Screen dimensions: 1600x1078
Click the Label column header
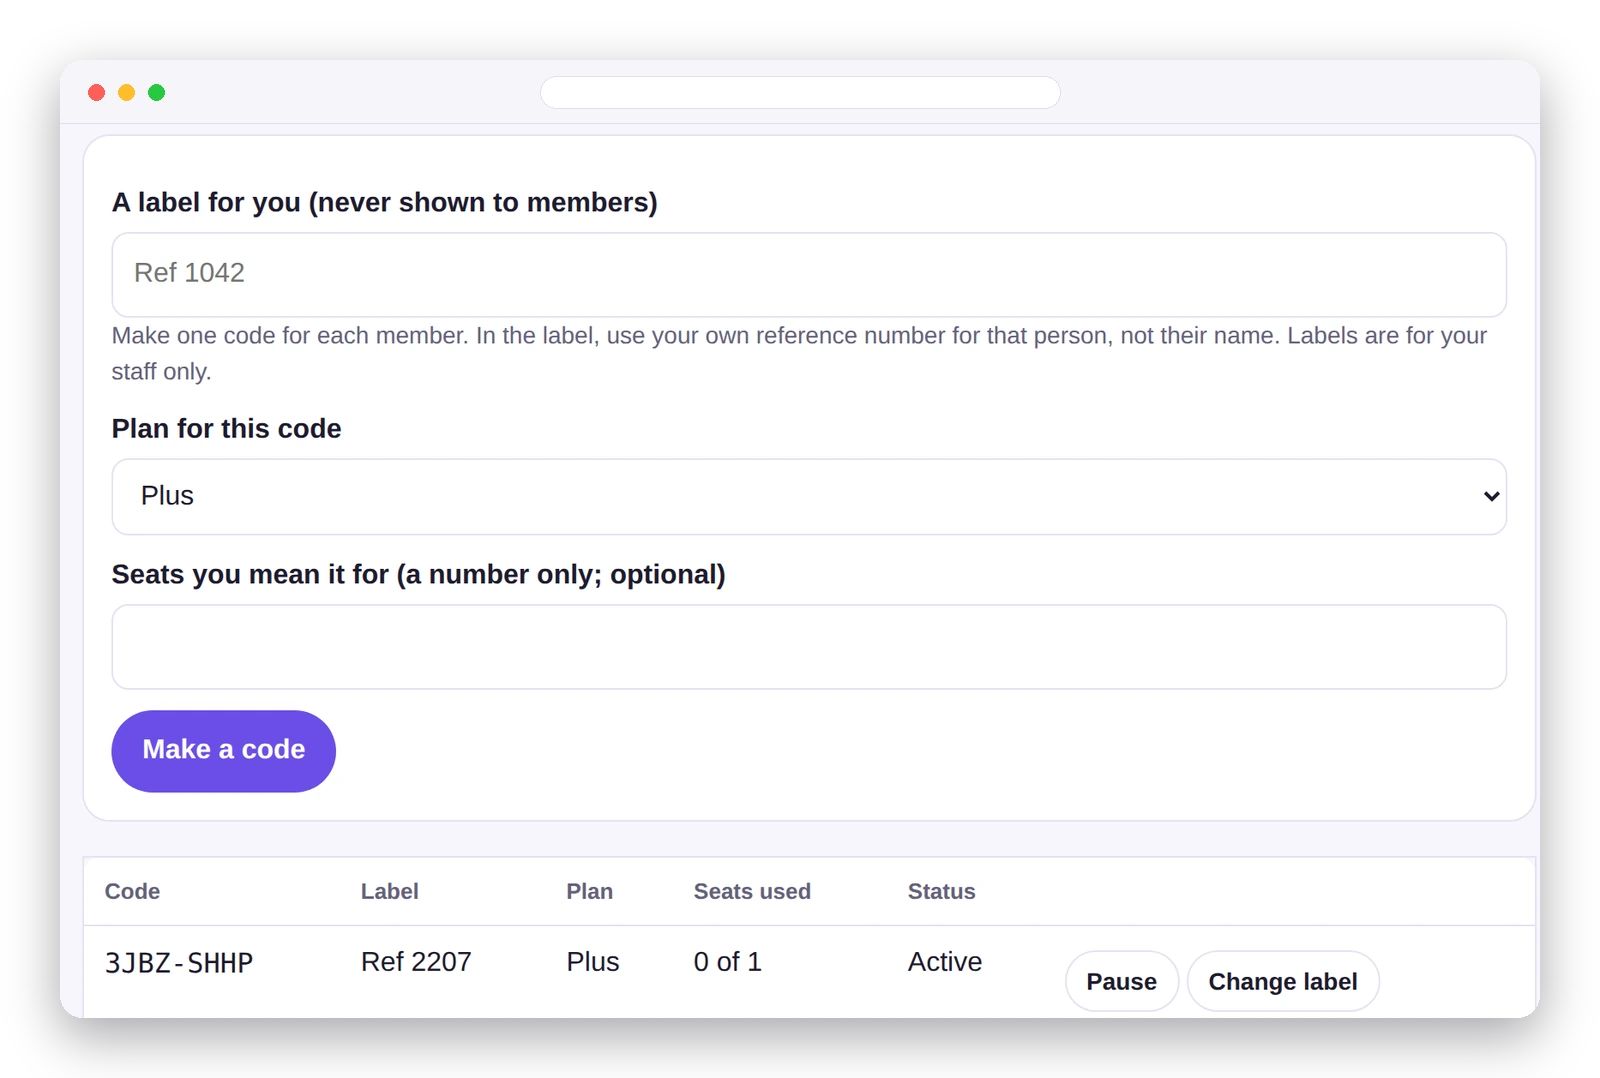click(390, 891)
